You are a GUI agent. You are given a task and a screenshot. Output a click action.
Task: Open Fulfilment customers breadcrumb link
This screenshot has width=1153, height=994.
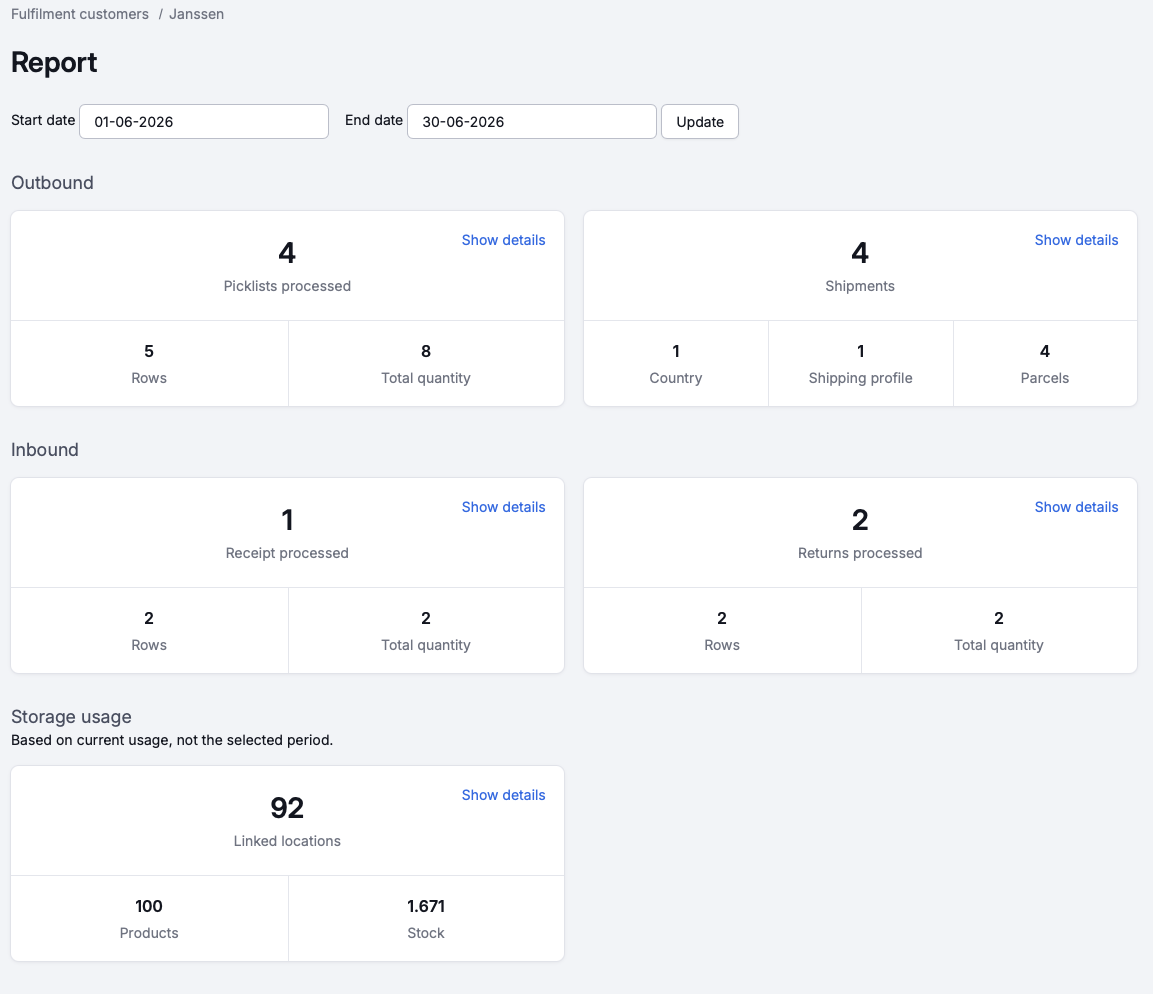(x=79, y=14)
